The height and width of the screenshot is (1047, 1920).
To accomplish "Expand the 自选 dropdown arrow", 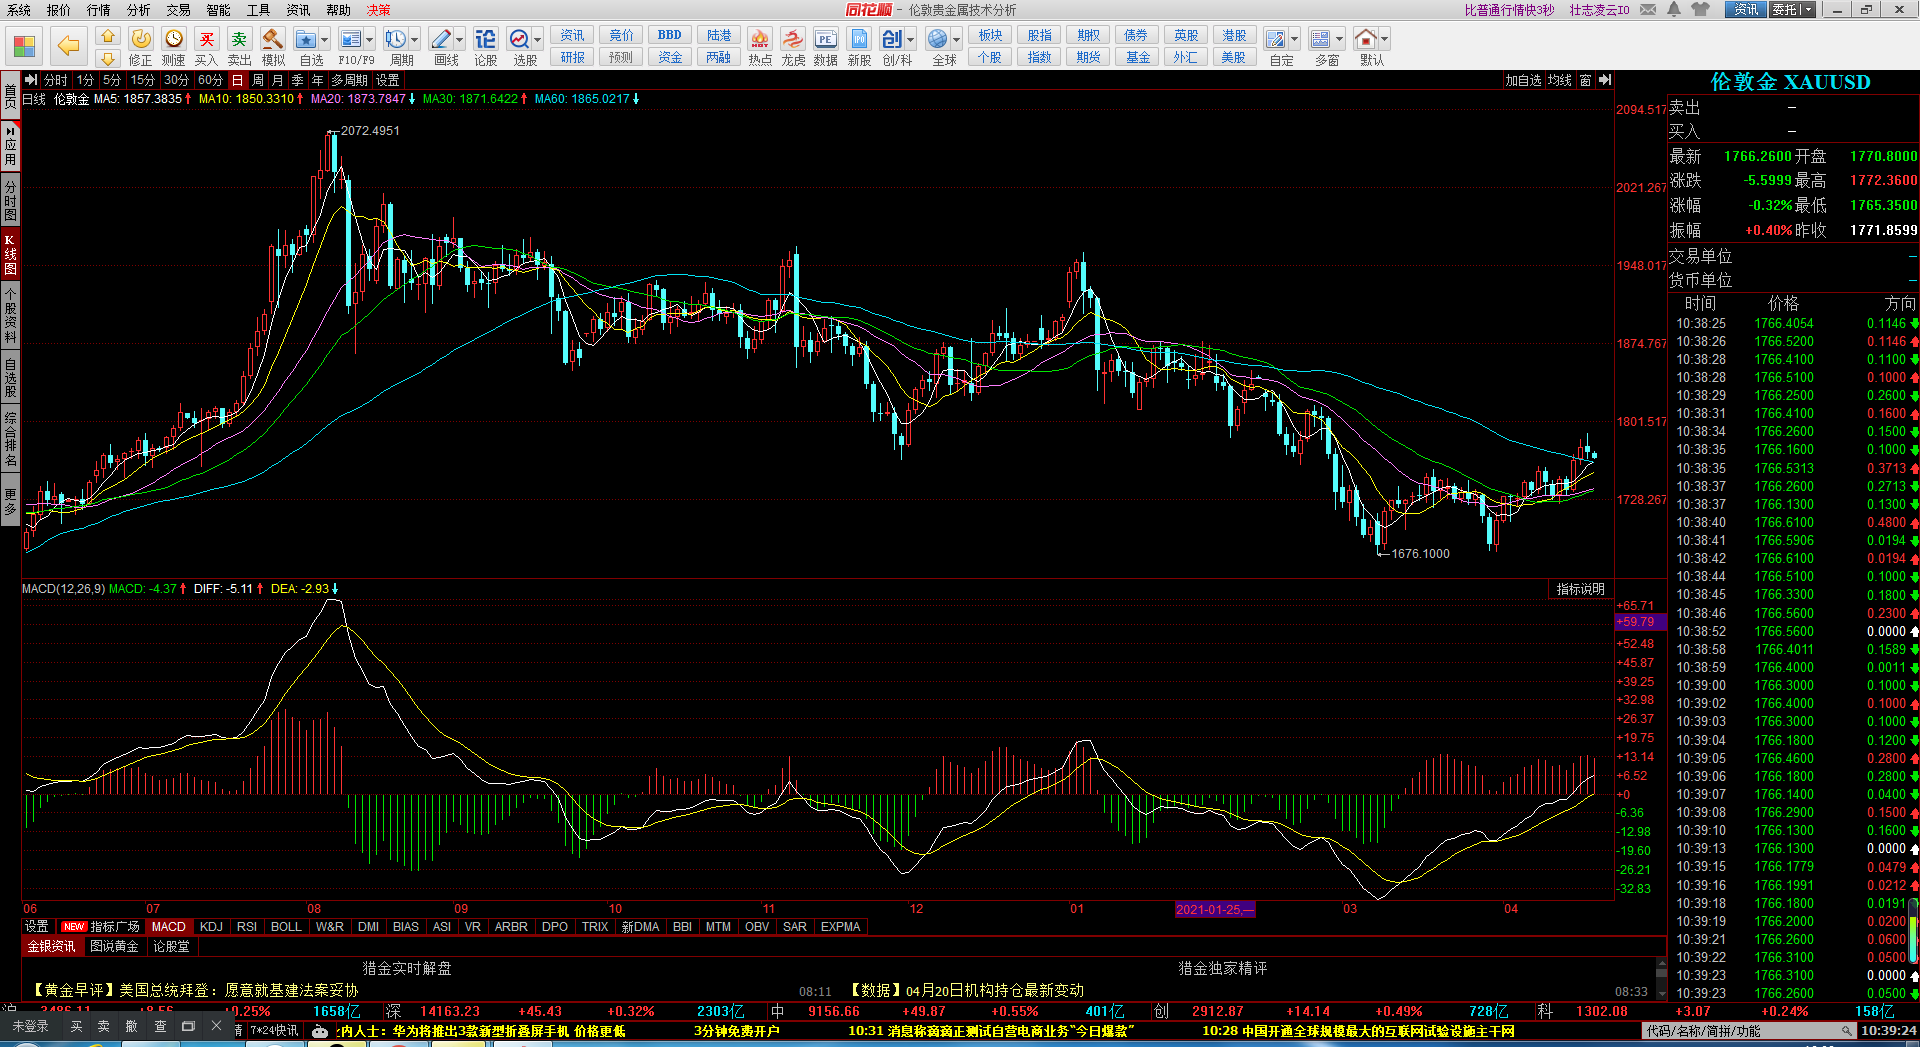I will [325, 40].
